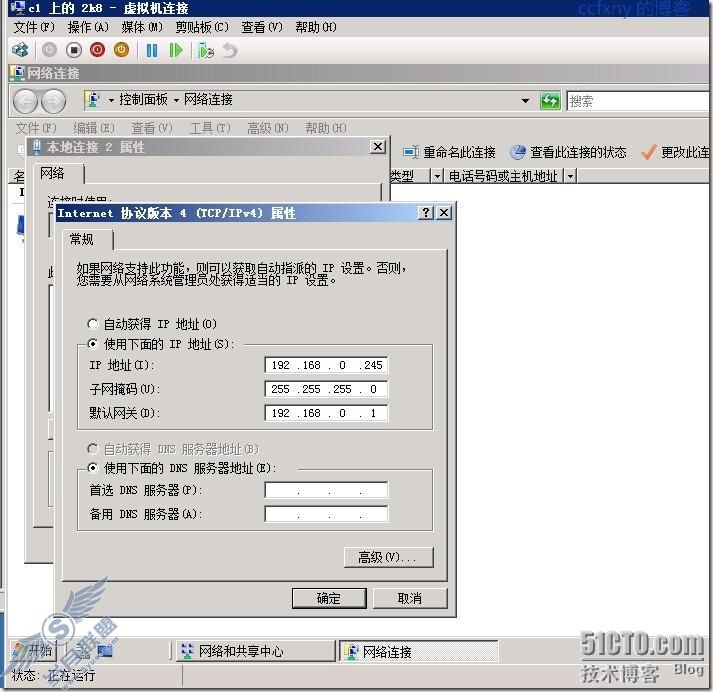Click the address bar network icon

tap(93, 100)
